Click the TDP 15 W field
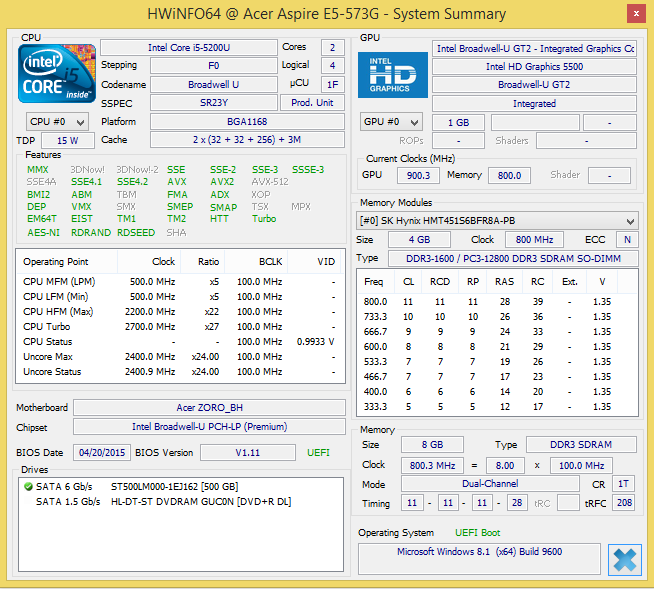This screenshot has height=589, width=654. pos(68,141)
